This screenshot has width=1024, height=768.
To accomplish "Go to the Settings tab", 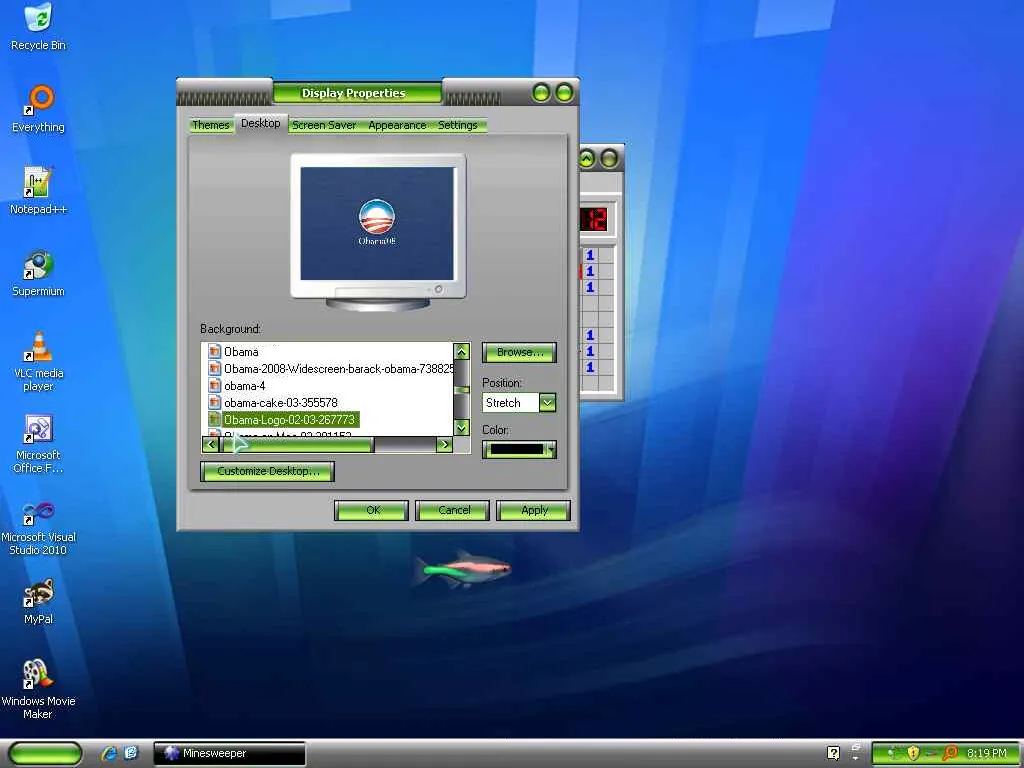I will pyautogui.click(x=458, y=125).
